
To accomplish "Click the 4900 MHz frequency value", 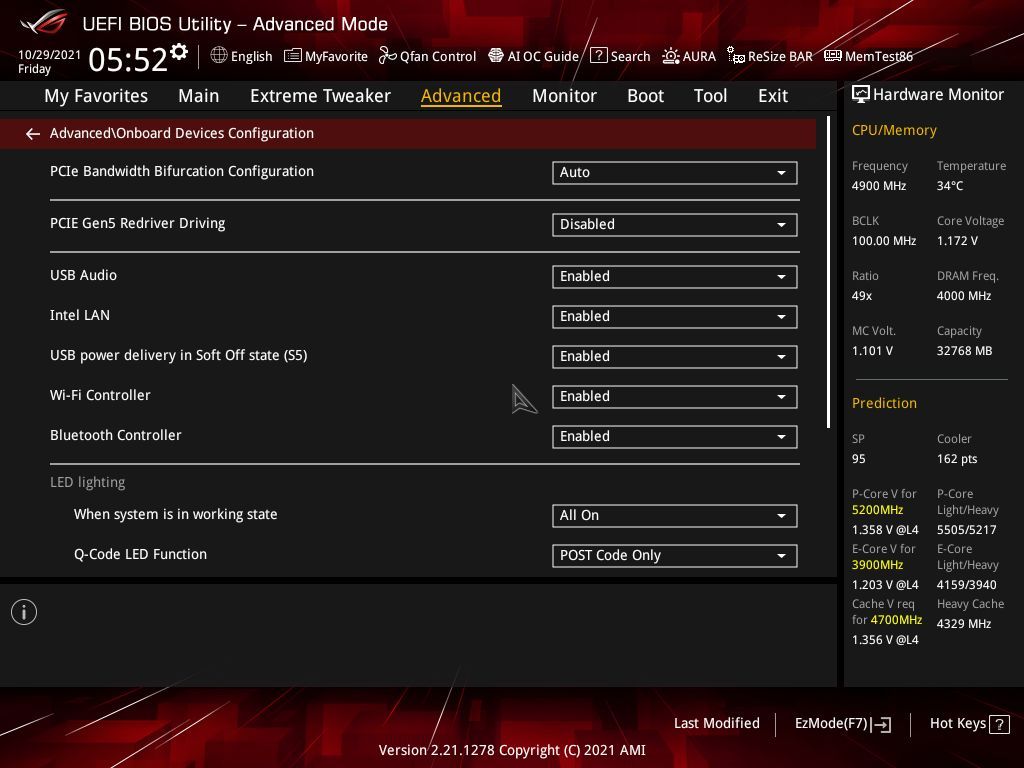I will click(x=878, y=186).
